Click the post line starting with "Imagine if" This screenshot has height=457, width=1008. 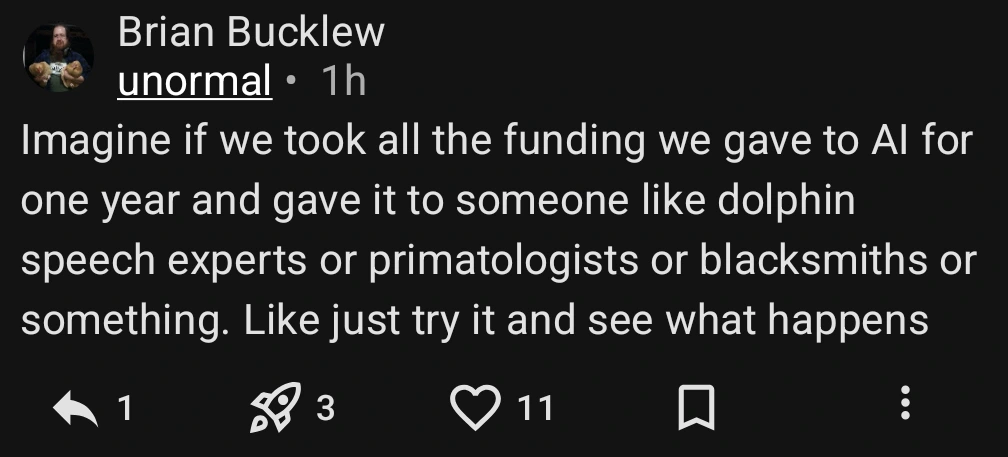(496, 141)
